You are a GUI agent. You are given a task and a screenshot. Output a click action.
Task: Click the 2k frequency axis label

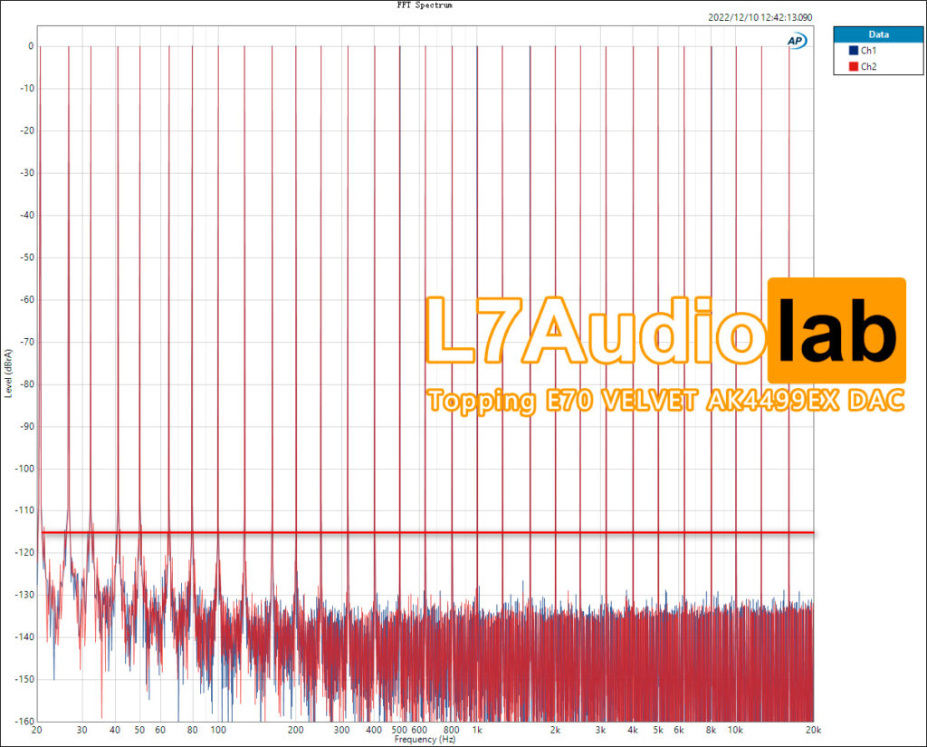click(555, 730)
